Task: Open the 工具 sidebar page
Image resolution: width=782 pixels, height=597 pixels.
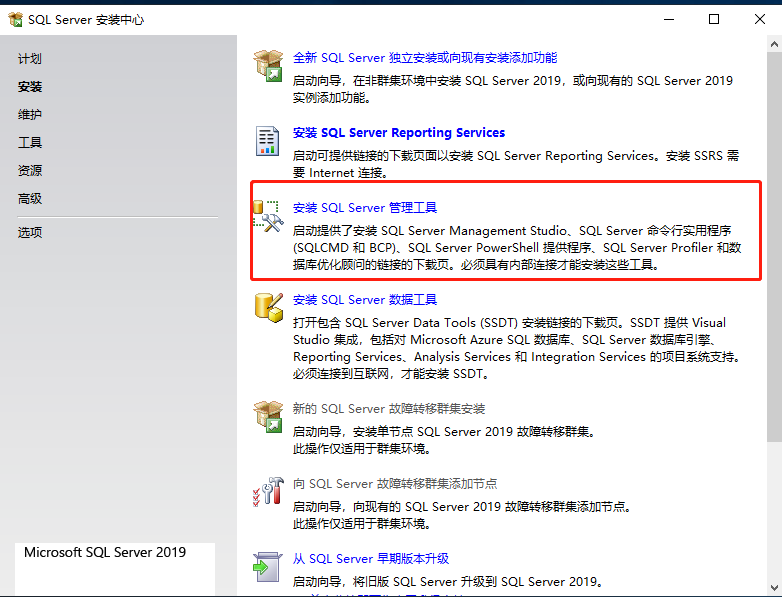Action: coord(29,143)
